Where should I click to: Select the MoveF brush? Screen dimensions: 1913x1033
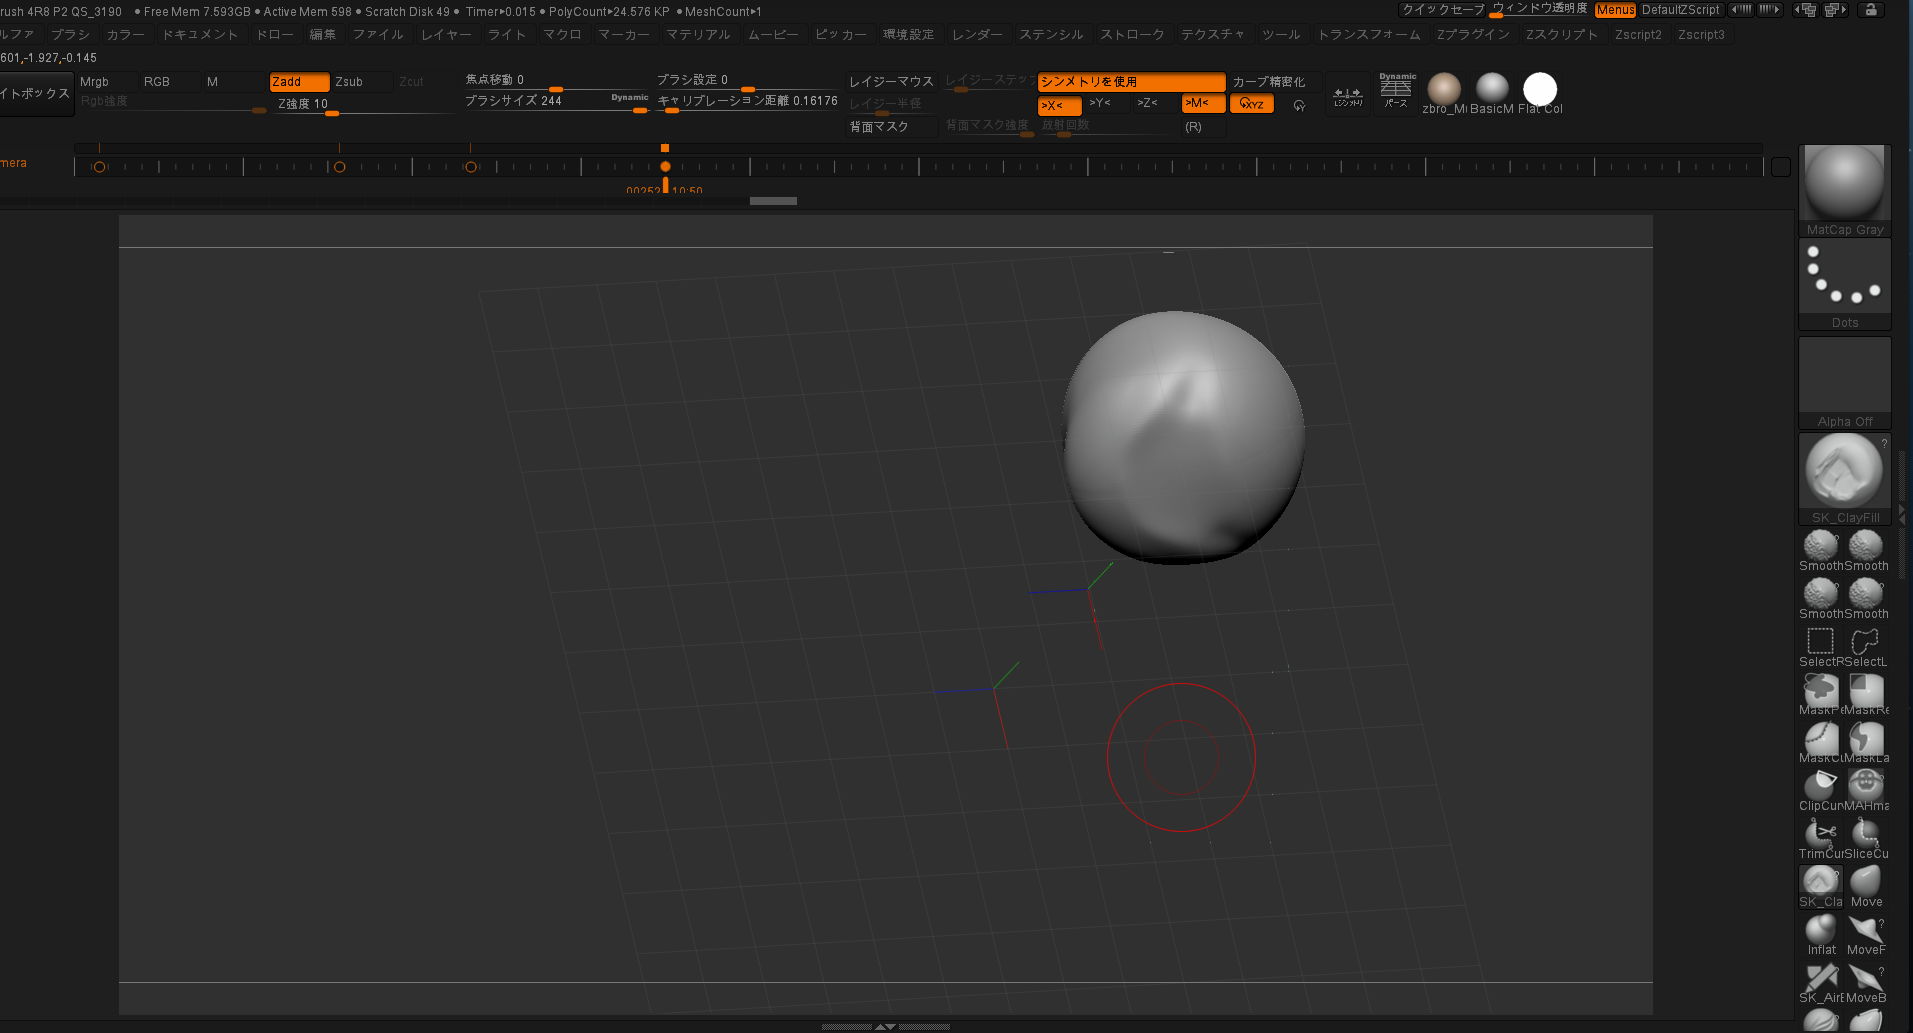click(x=1865, y=934)
